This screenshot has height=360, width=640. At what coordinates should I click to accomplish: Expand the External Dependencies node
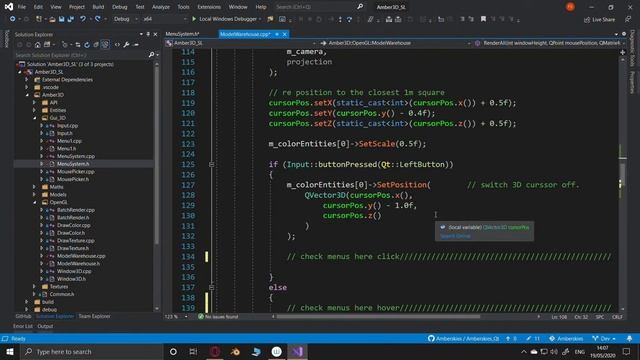click(27, 80)
